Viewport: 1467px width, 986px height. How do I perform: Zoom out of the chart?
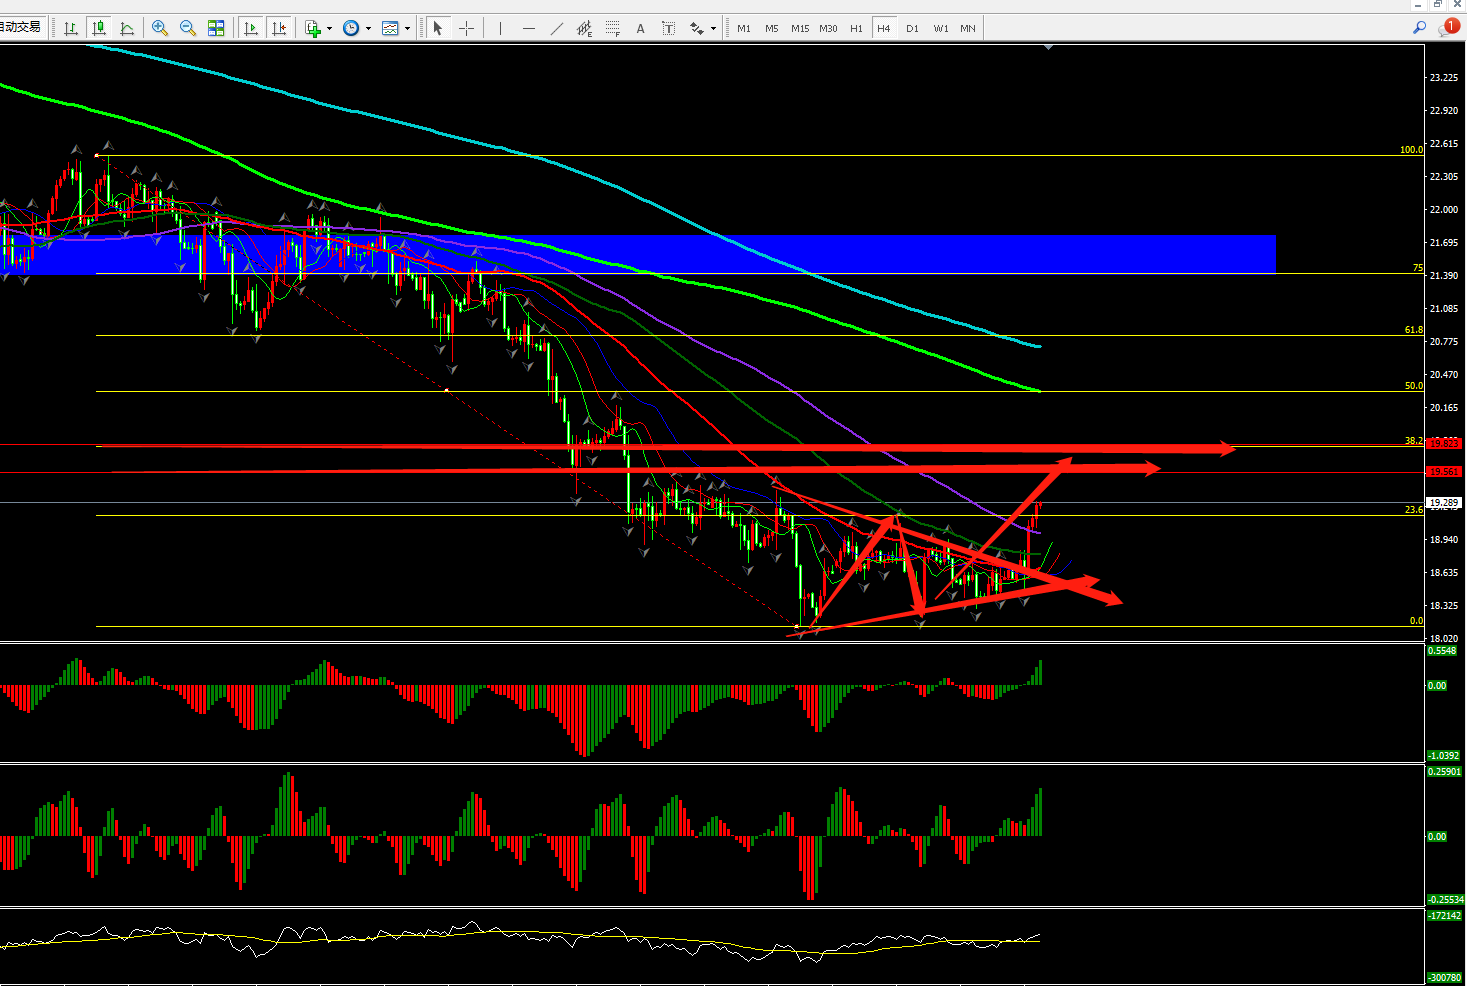(187, 28)
